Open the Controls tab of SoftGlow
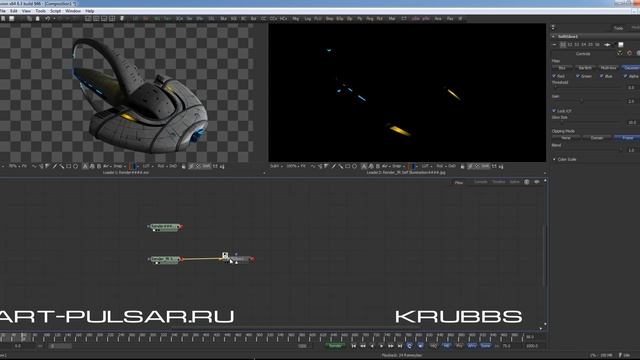Viewport: 640px width, 360px height. click(583, 53)
